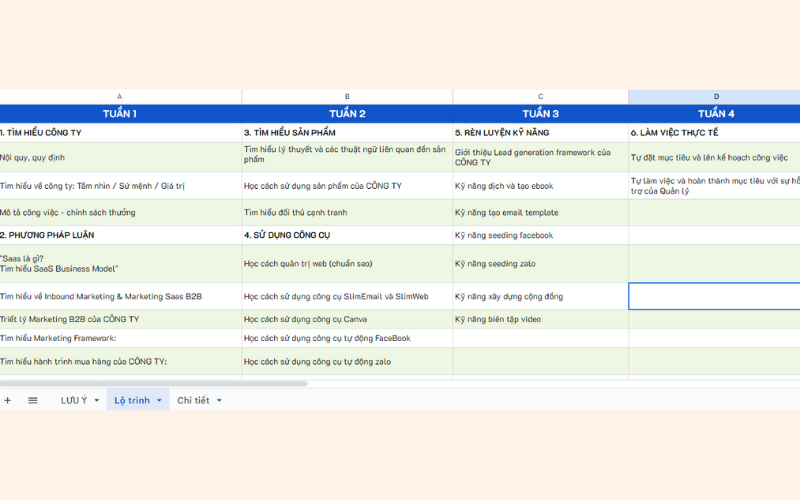The width and height of the screenshot is (800, 500).
Task: Select column A header
Action: point(120,97)
